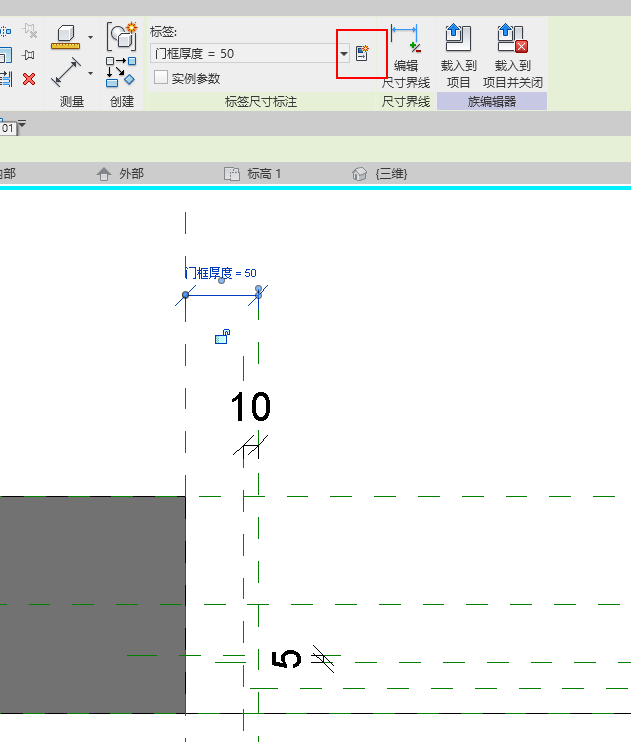Viewport: 631px width, 742px height.
Task: Open the 标签 label parameter dropdown arrow
Action: pos(344,53)
